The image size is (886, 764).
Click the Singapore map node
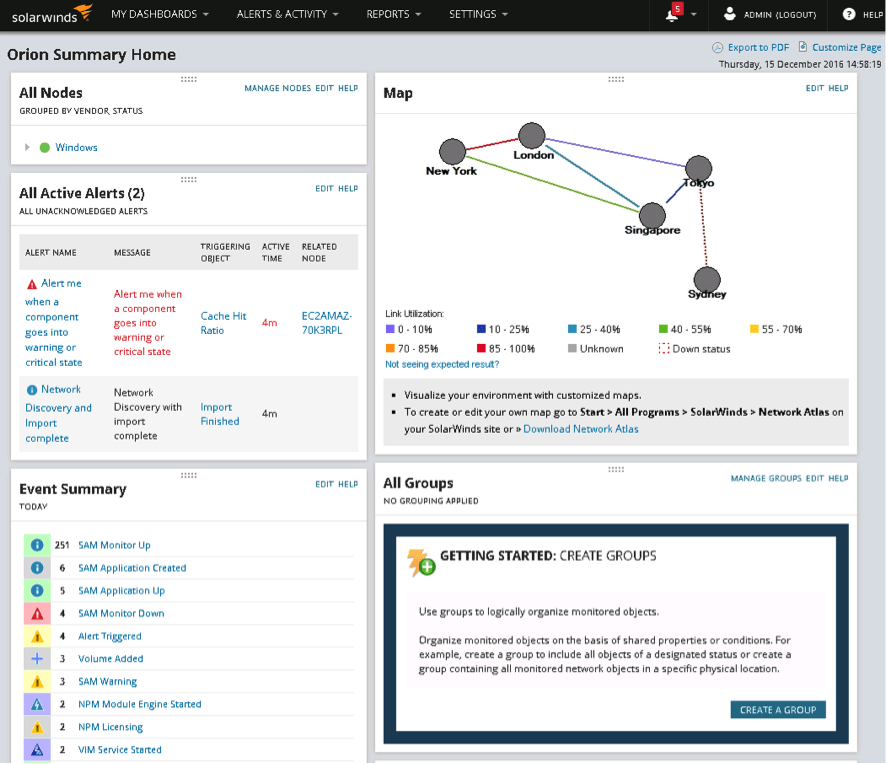pos(653,215)
